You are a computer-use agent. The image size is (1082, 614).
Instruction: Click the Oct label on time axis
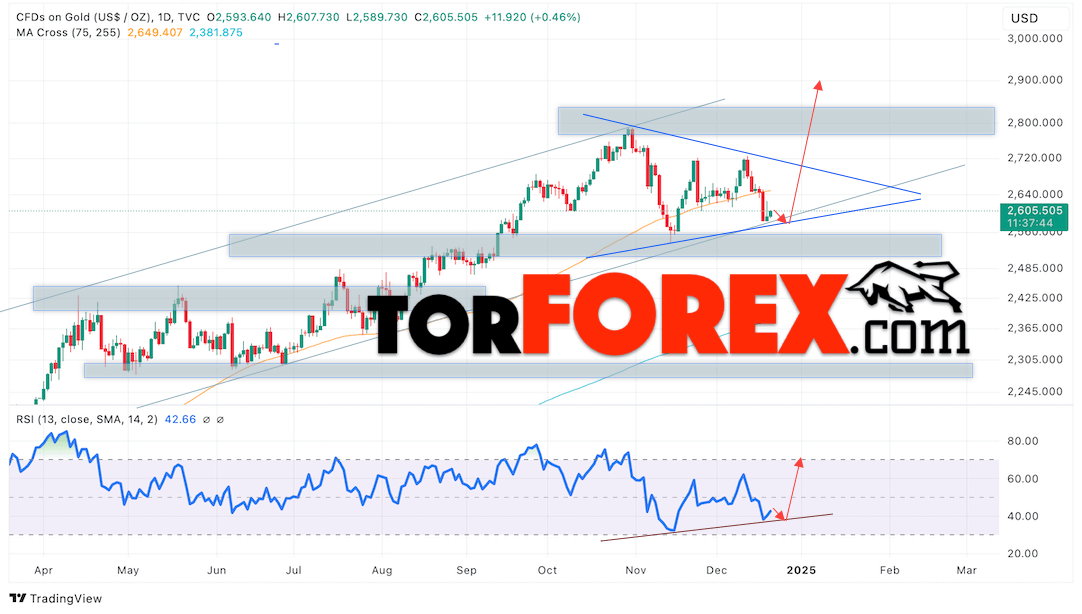pos(547,571)
